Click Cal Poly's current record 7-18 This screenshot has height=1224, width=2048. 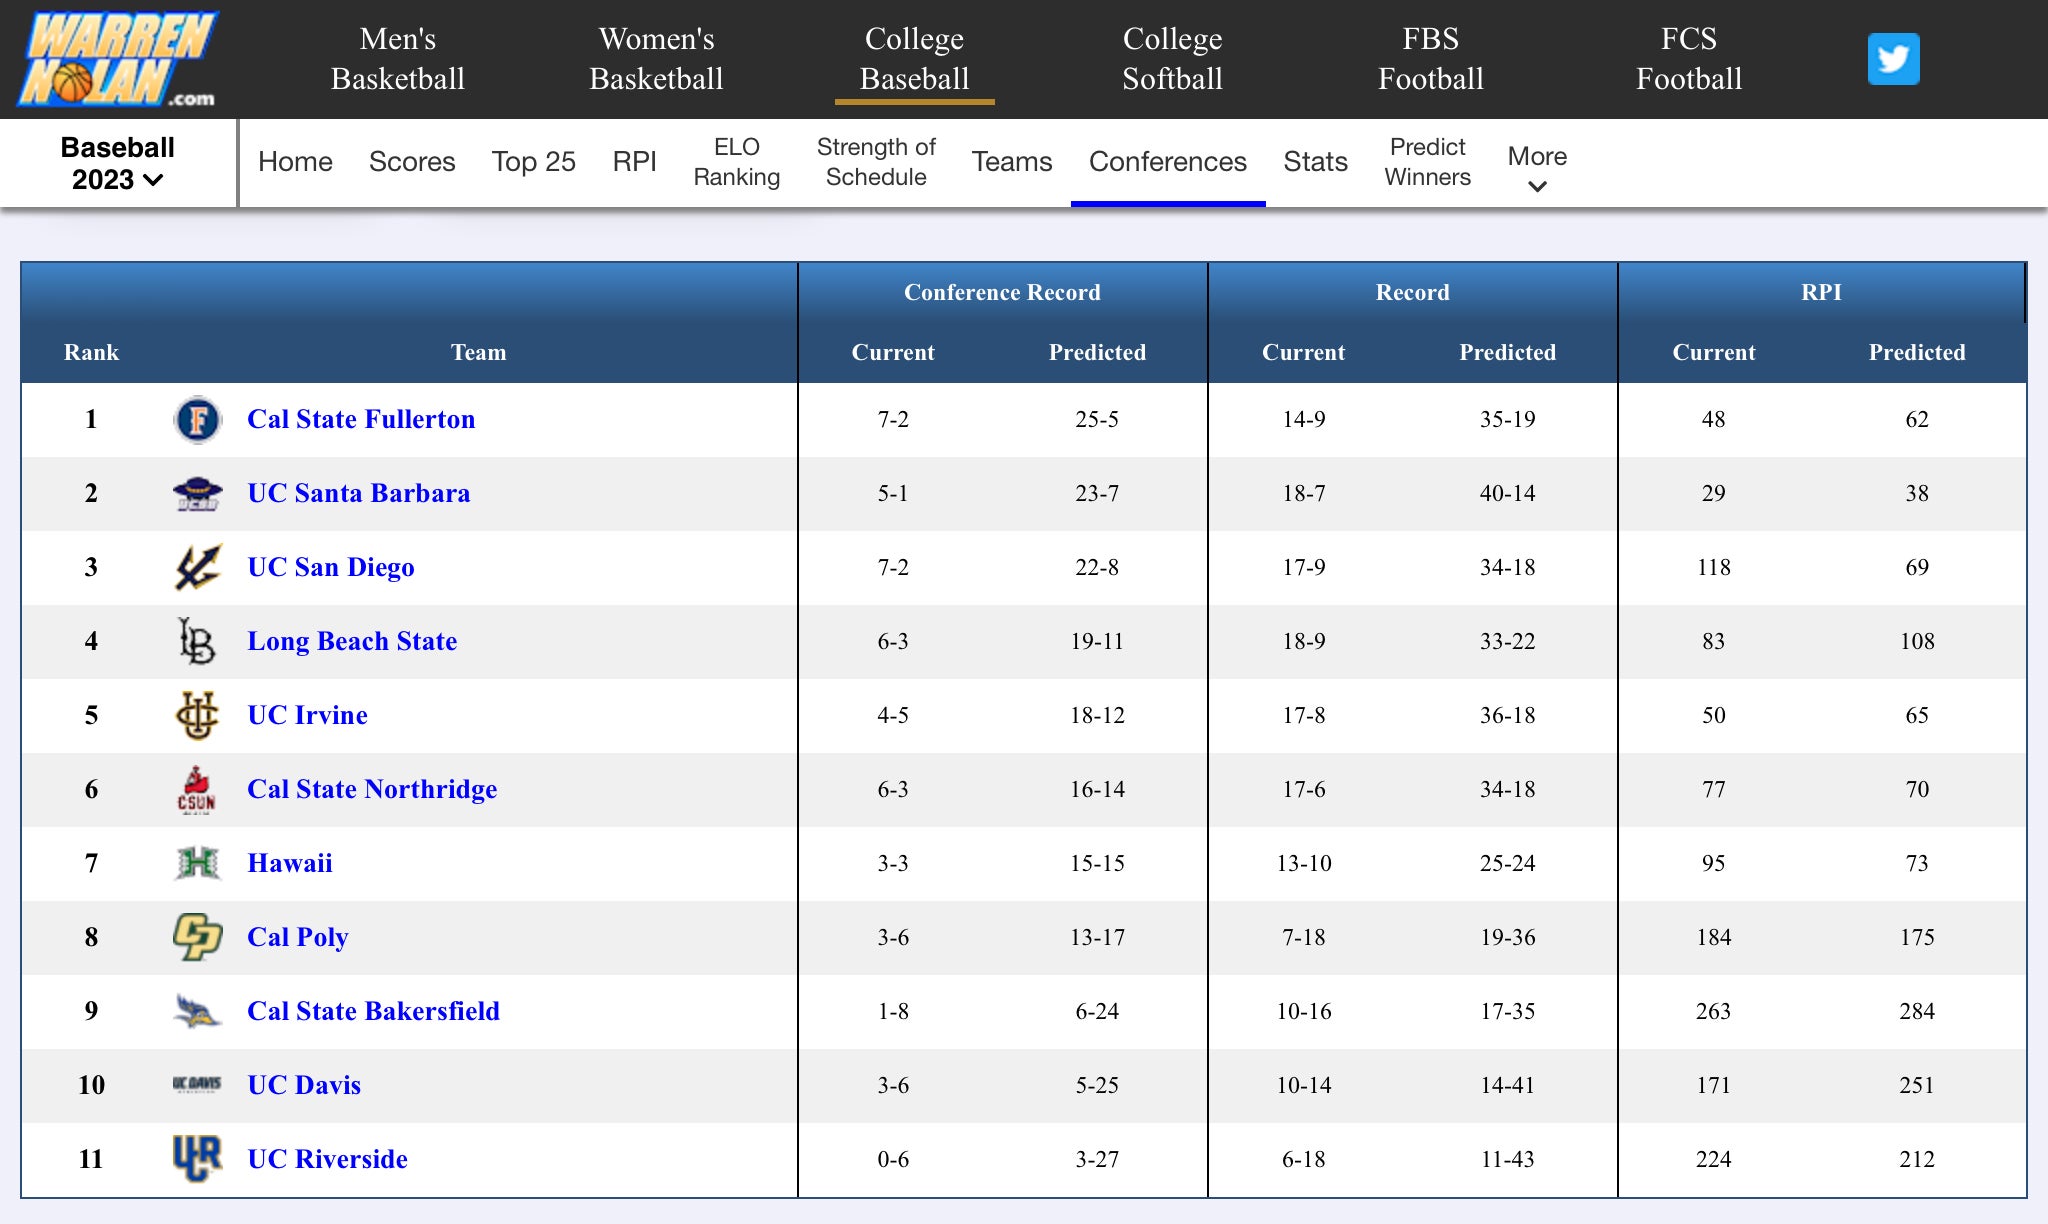[1303, 937]
